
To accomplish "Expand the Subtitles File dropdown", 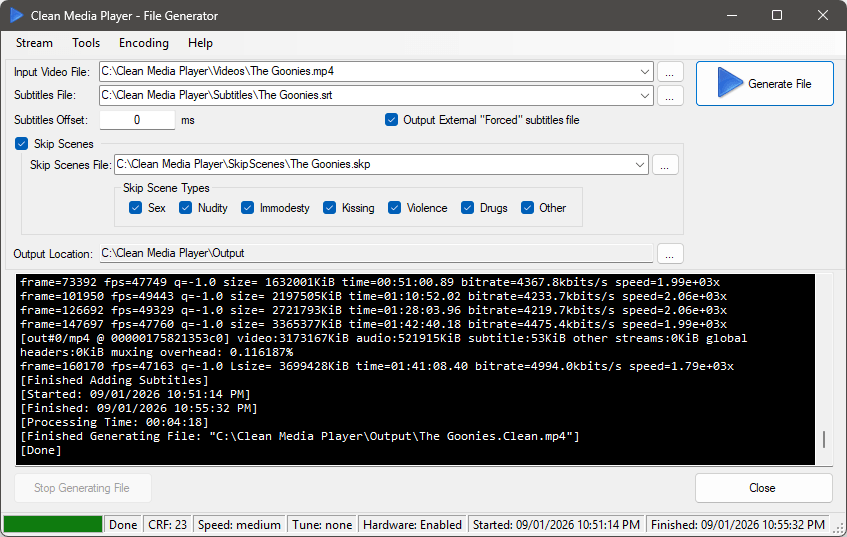I will pos(644,95).
